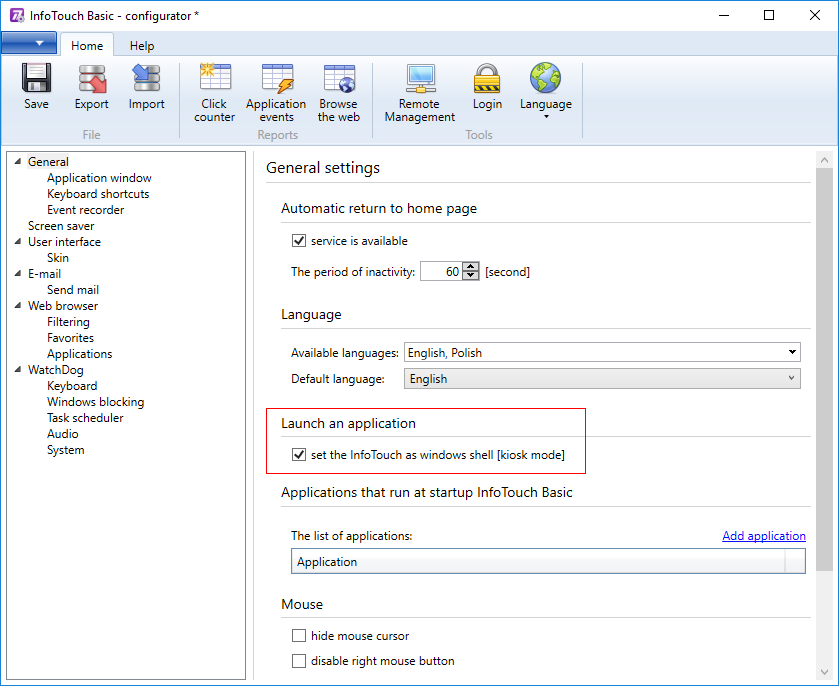
Task: Click the vertical scrollbar thumb
Action: click(x=824, y=369)
